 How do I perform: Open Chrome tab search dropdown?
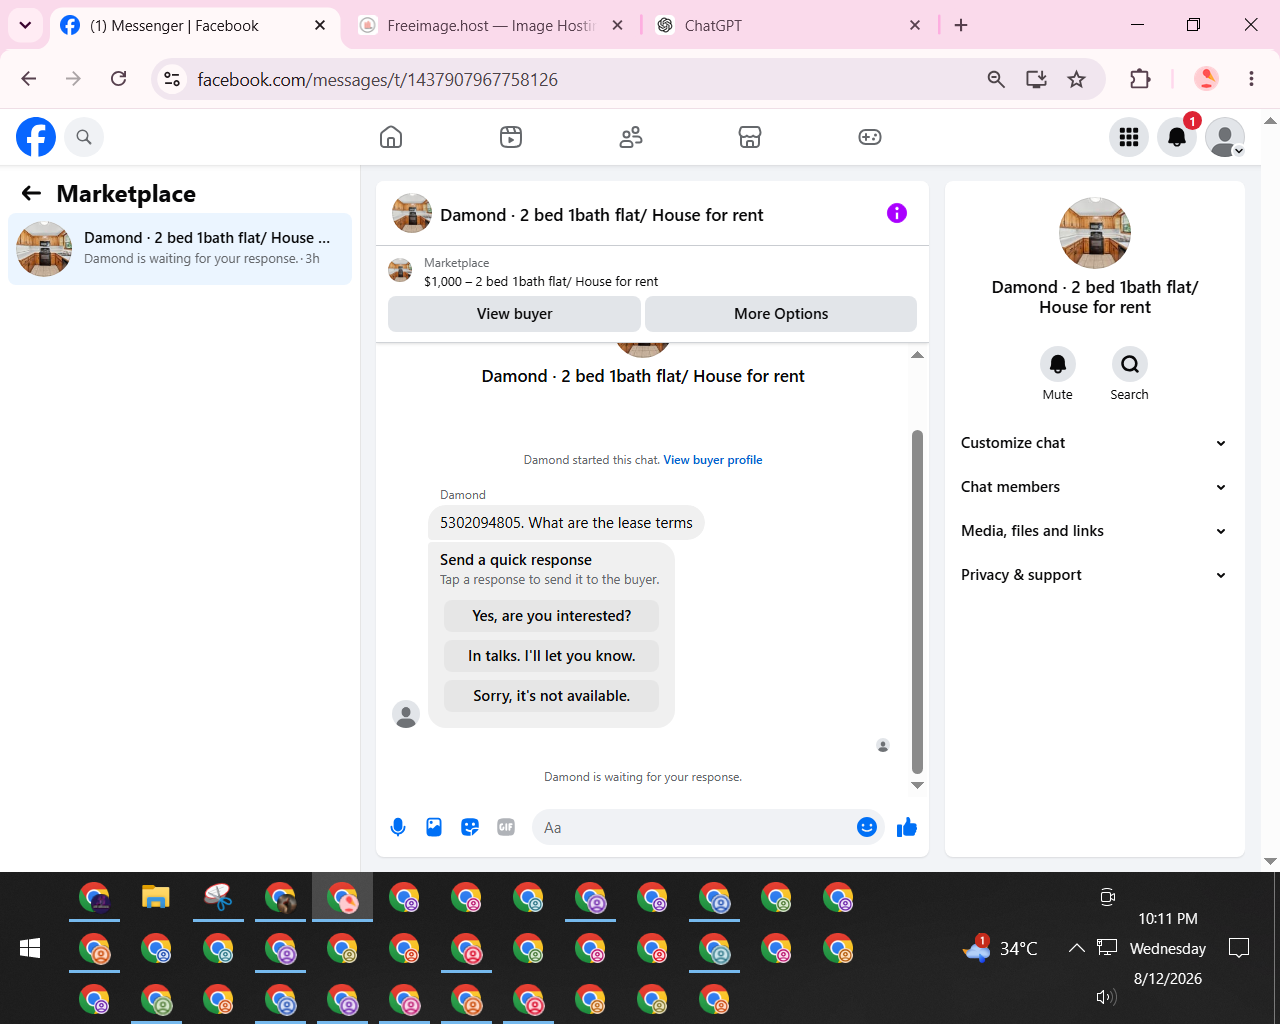point(25,25)
